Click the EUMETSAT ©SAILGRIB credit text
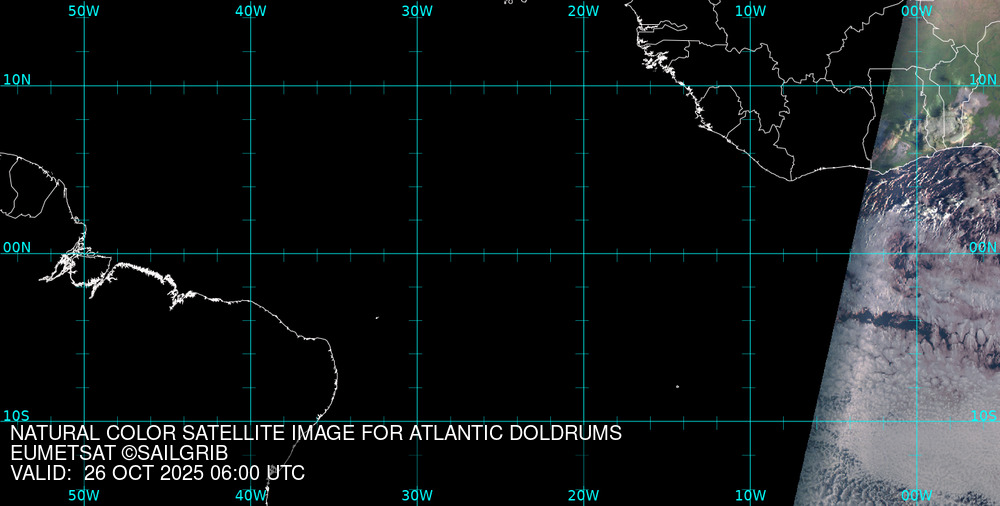This screenshot has height=506, width=1000. 126,454
